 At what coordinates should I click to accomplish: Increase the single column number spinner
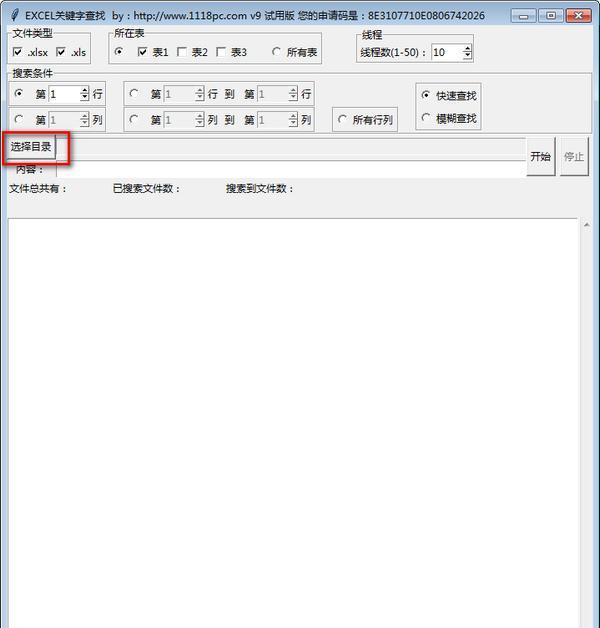click(x=84, y=116)
